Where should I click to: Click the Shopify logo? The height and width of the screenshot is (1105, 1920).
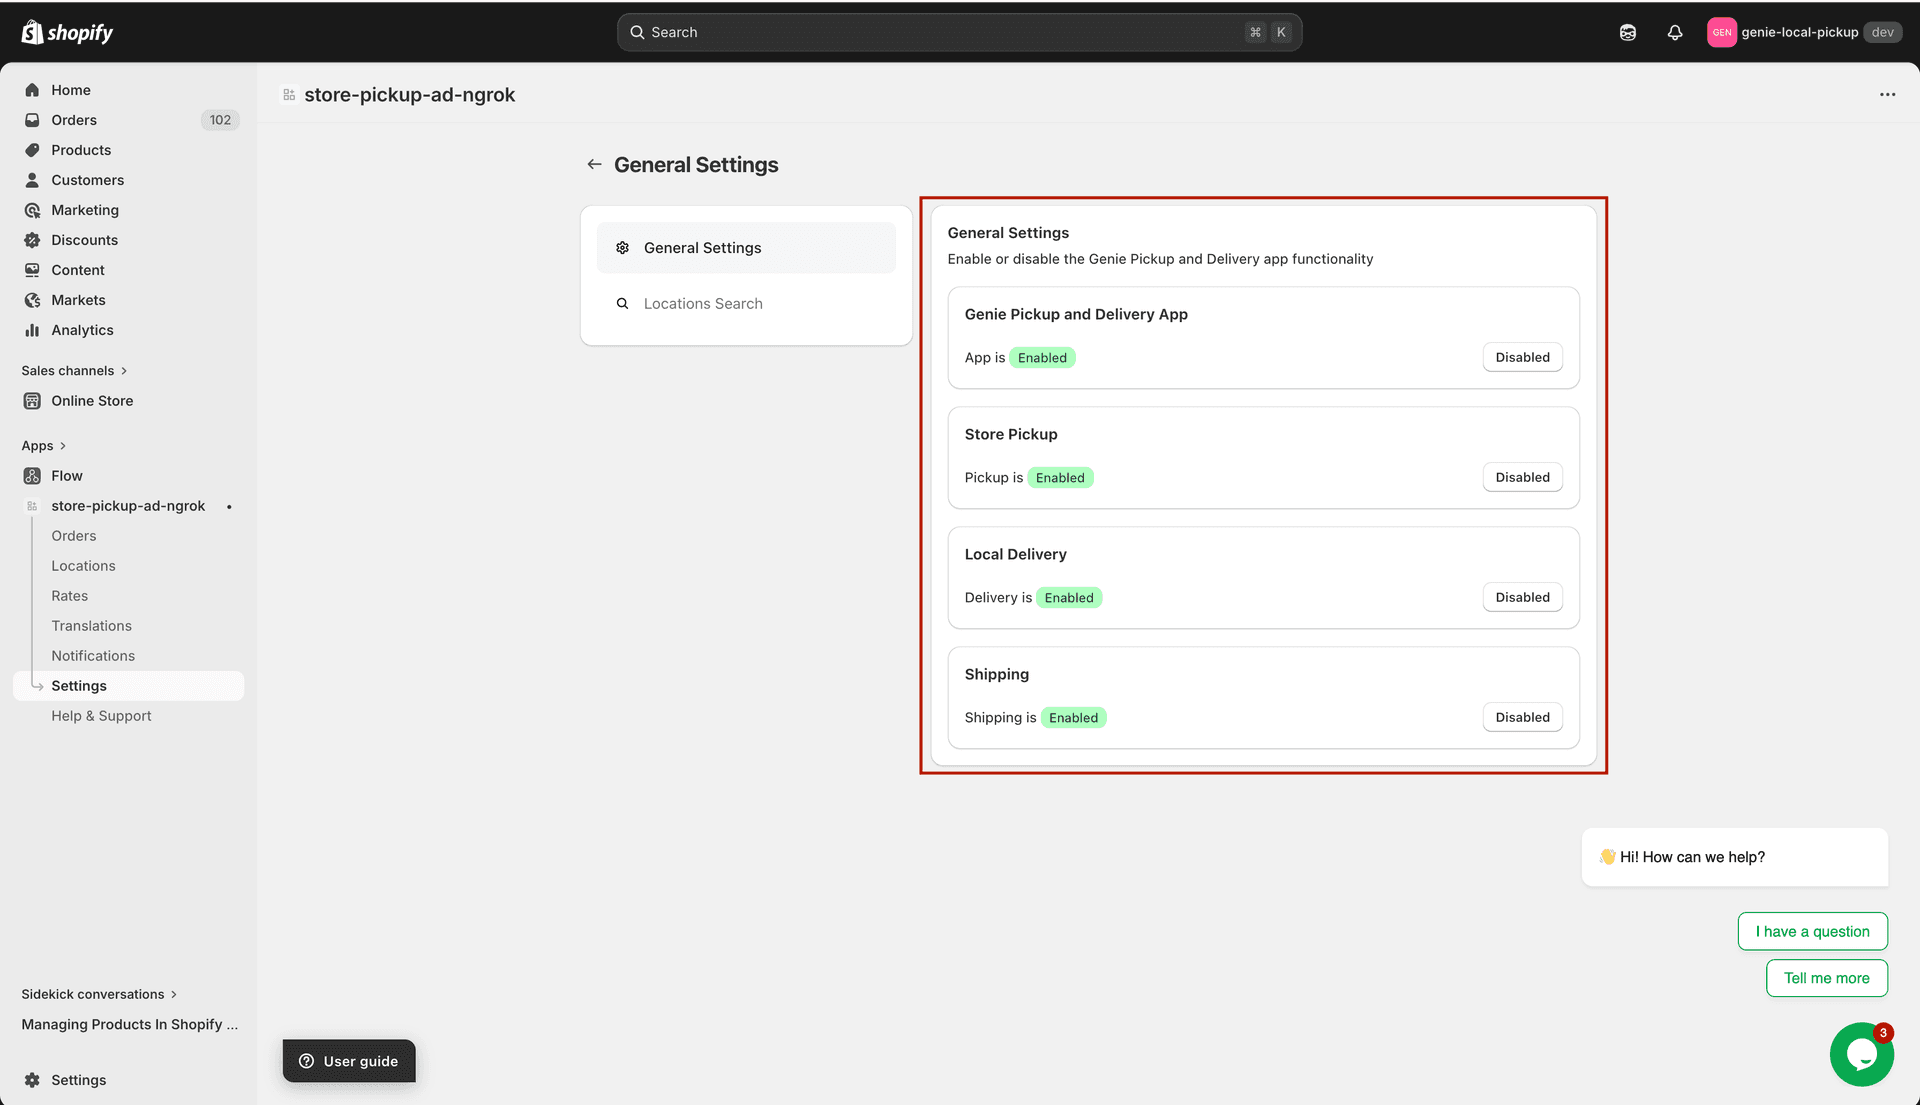[x=67, y=32]
